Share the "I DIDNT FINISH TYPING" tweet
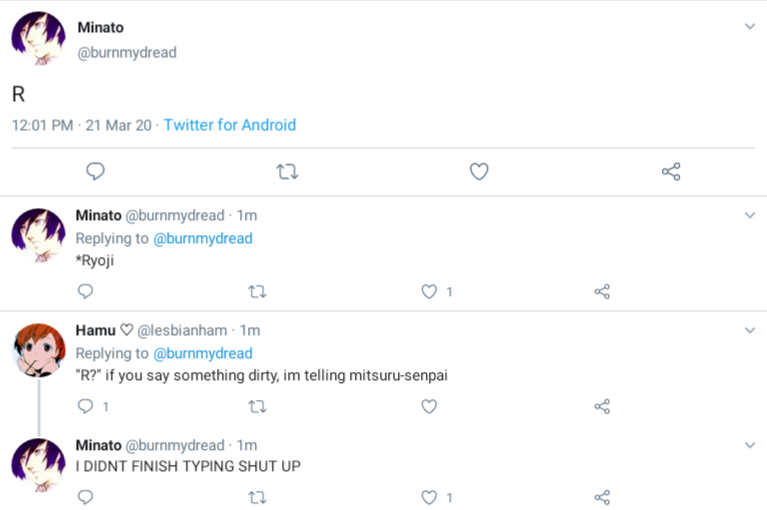Viewport: 767px width, 510px height. (602, 497)
